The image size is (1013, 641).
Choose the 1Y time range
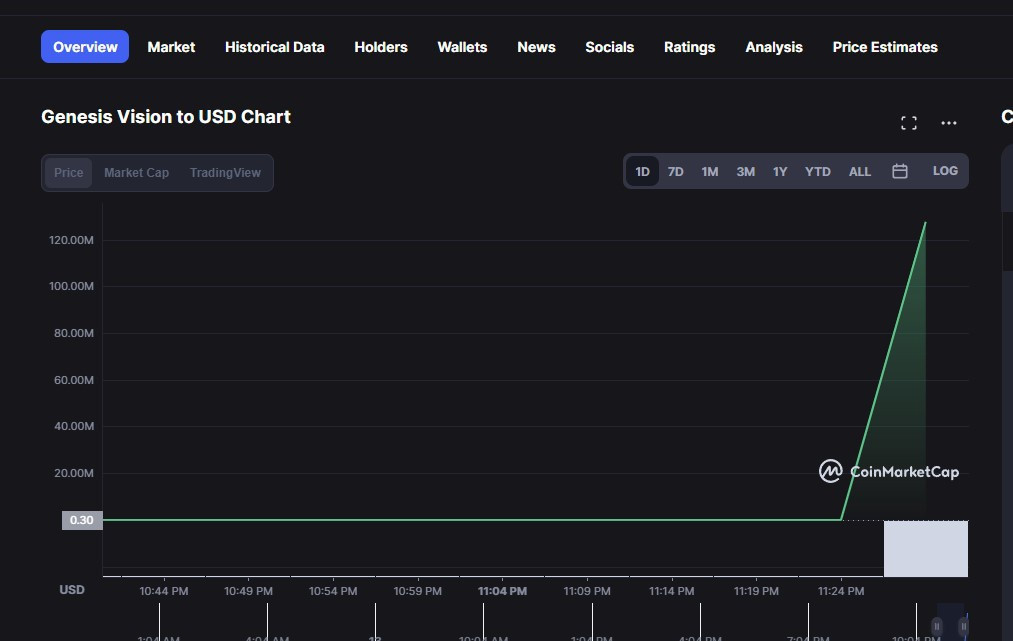(779, 171)
